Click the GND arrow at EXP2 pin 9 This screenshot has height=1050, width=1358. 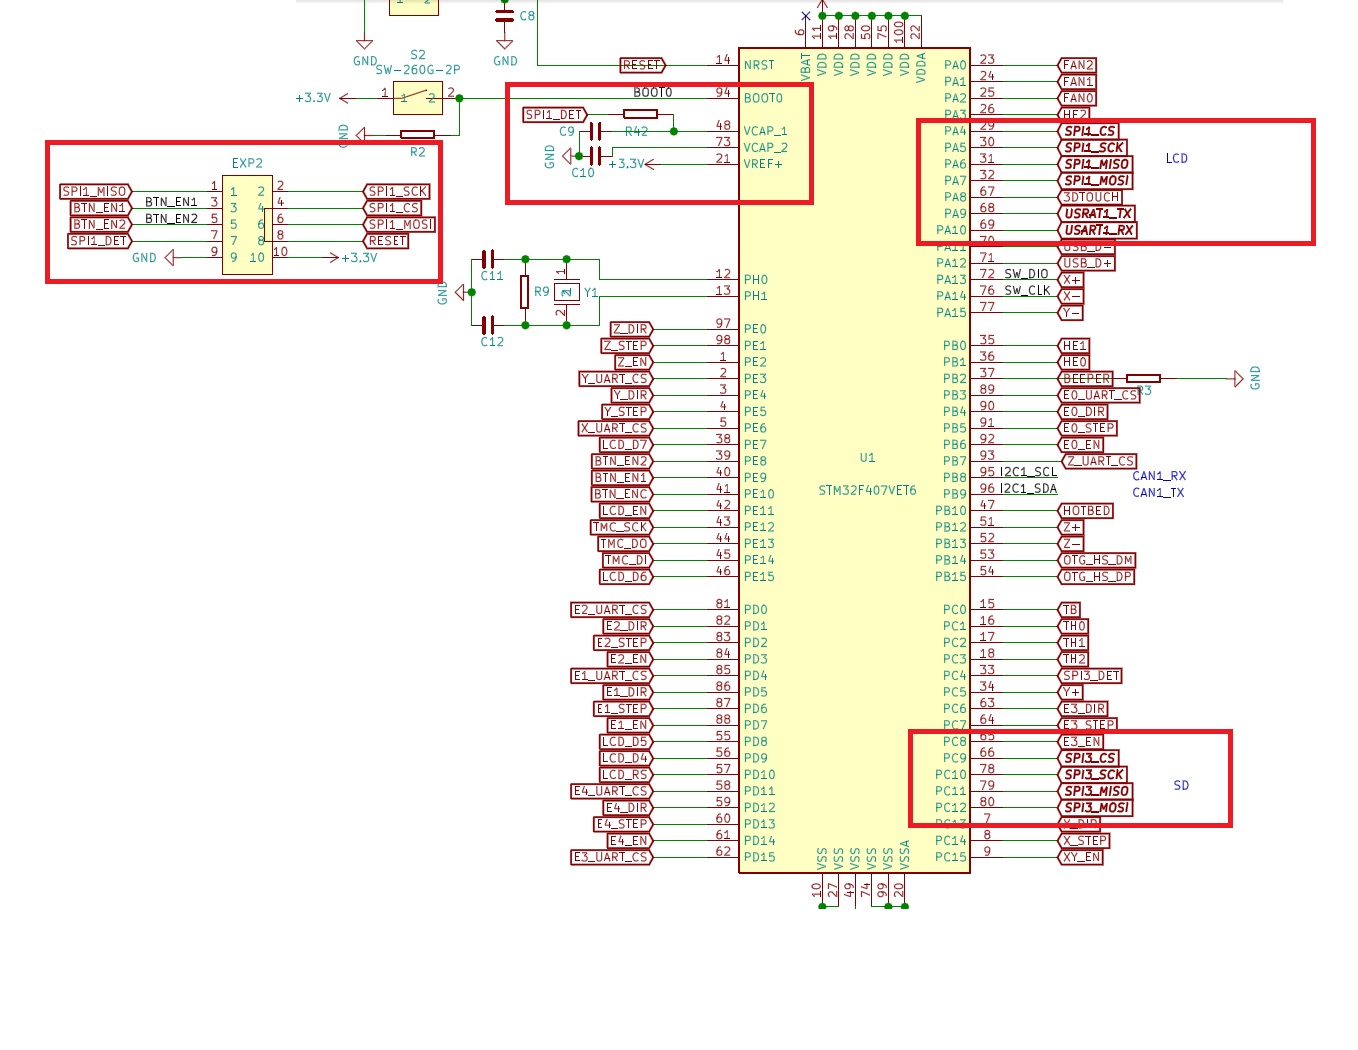tap(170, 258)
